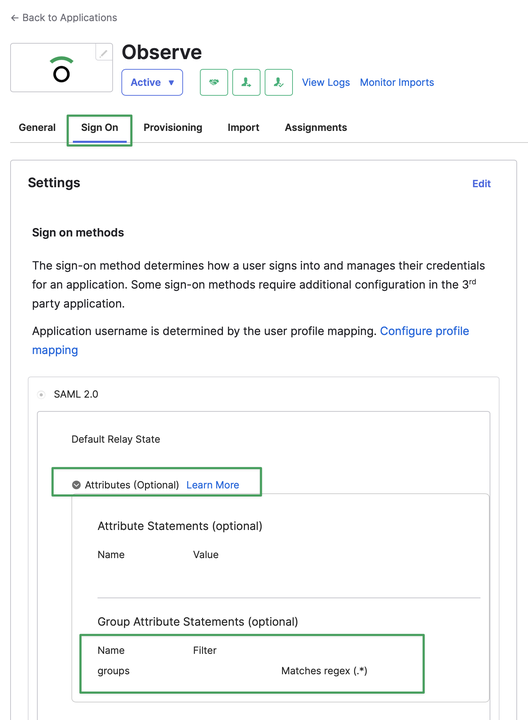This screenshot has height=720, width=528.
Task: Click the Value column header
Action: (206, 555)
